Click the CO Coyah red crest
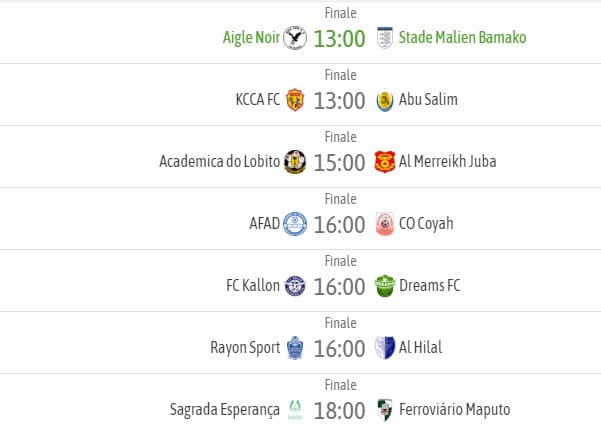 (x=385, y=224)
